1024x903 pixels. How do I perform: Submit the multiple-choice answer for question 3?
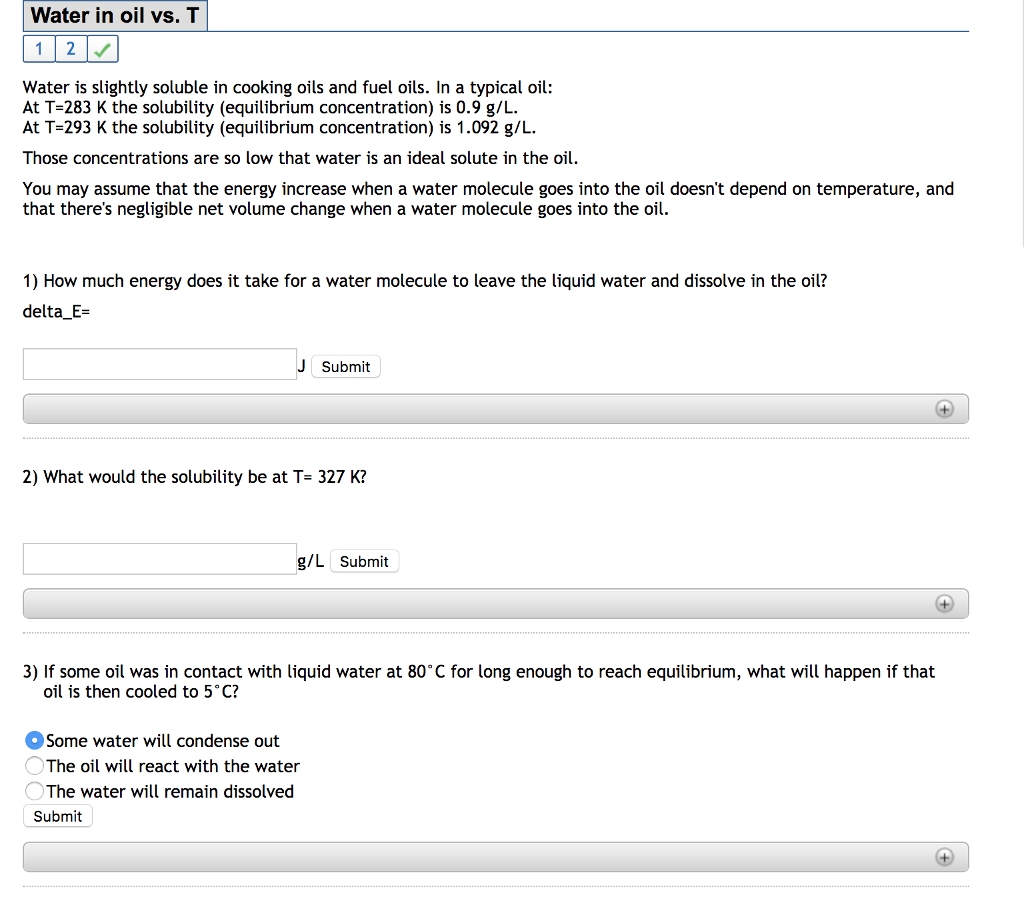tap(58, 816)
